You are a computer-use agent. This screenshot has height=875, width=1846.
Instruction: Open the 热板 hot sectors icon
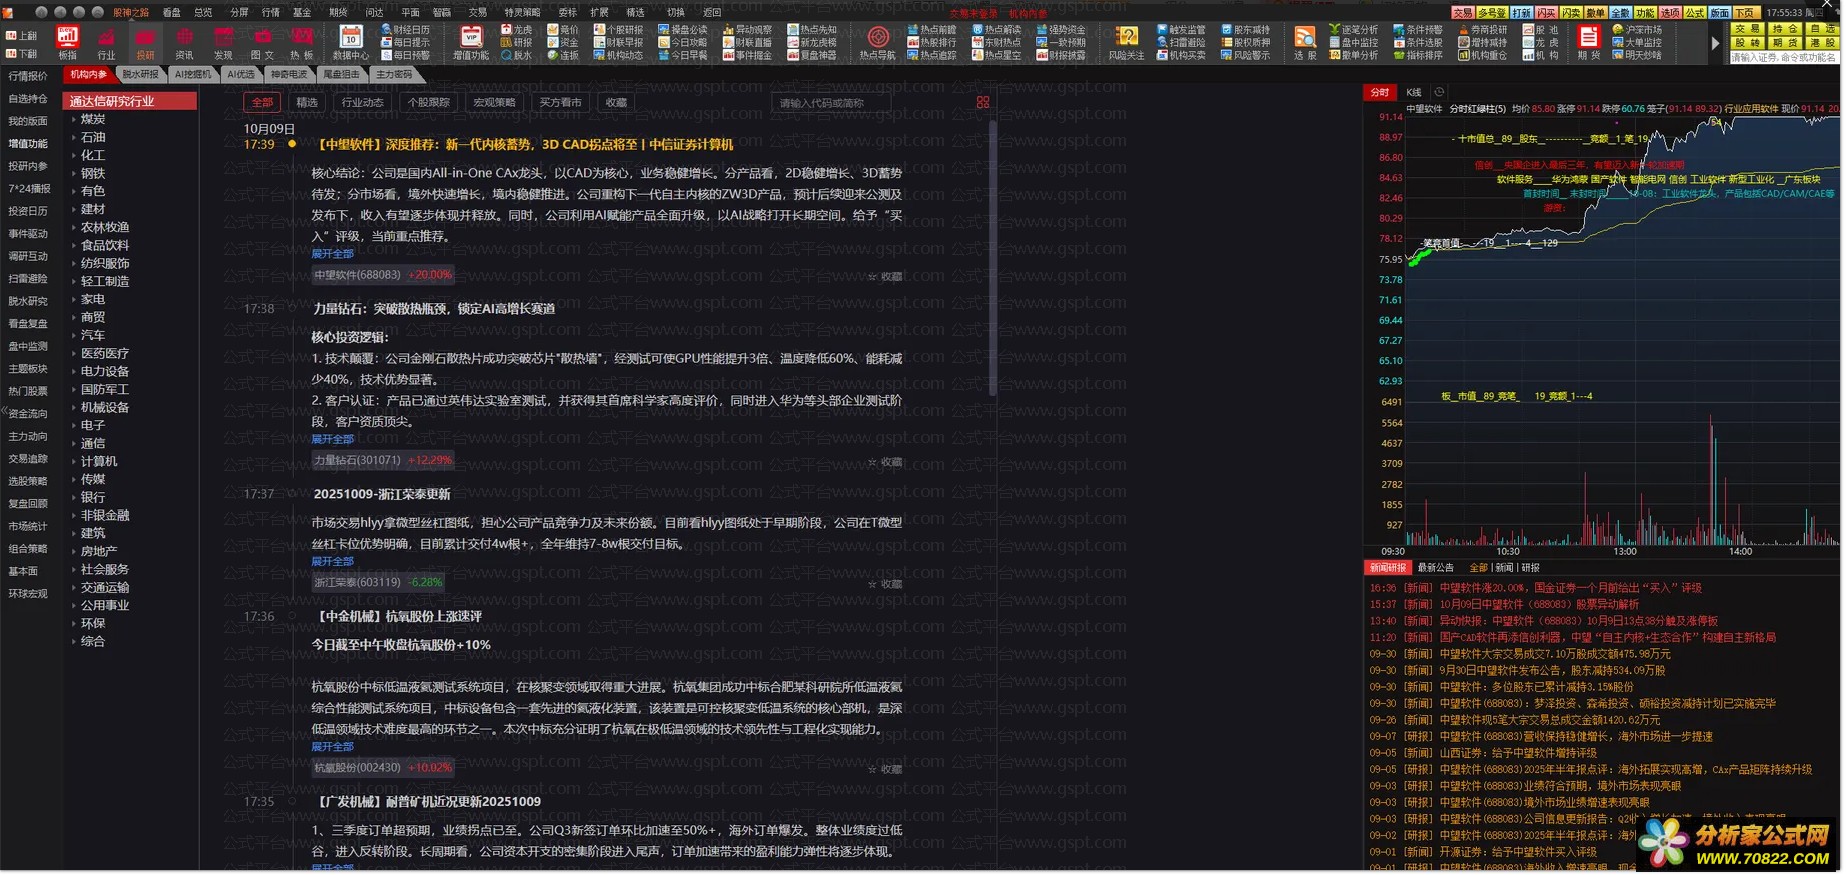[301, 43]
